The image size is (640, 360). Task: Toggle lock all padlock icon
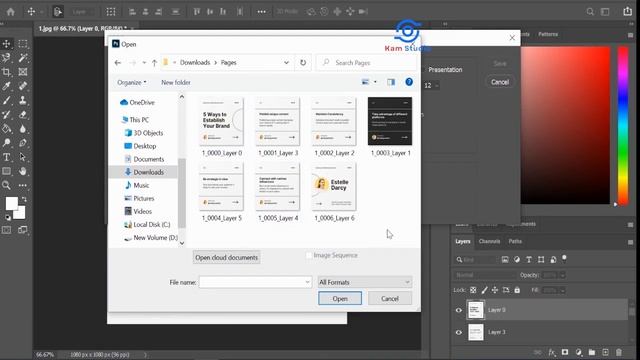click(517, 290)
